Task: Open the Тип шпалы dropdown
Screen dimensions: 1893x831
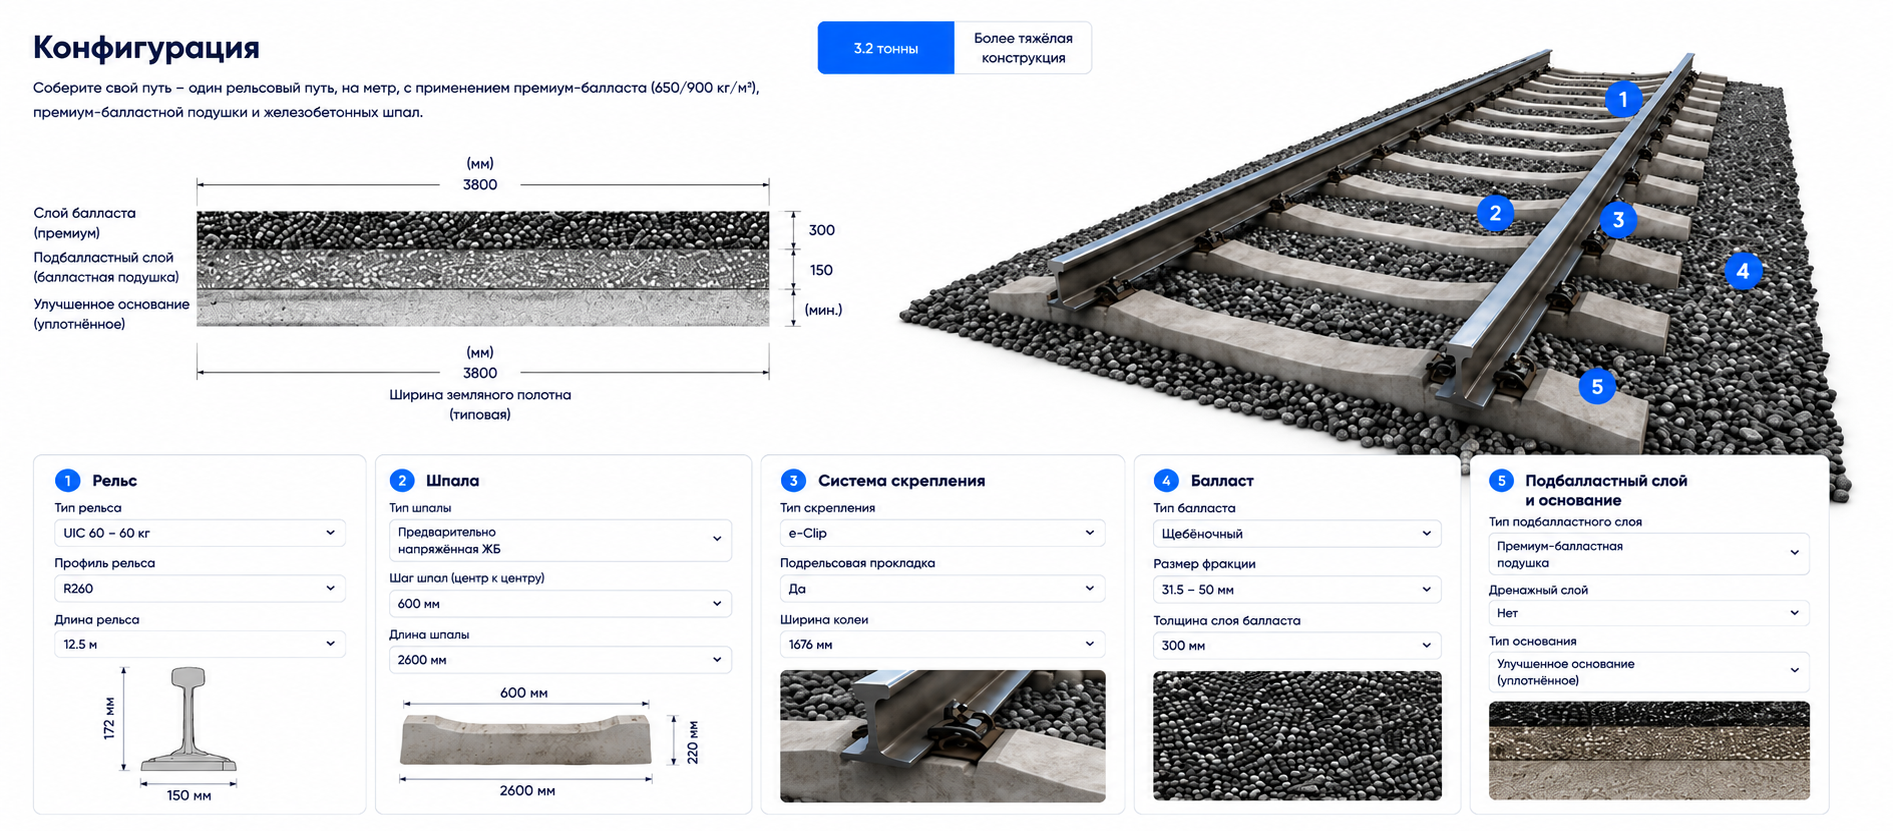Action: 560,540
